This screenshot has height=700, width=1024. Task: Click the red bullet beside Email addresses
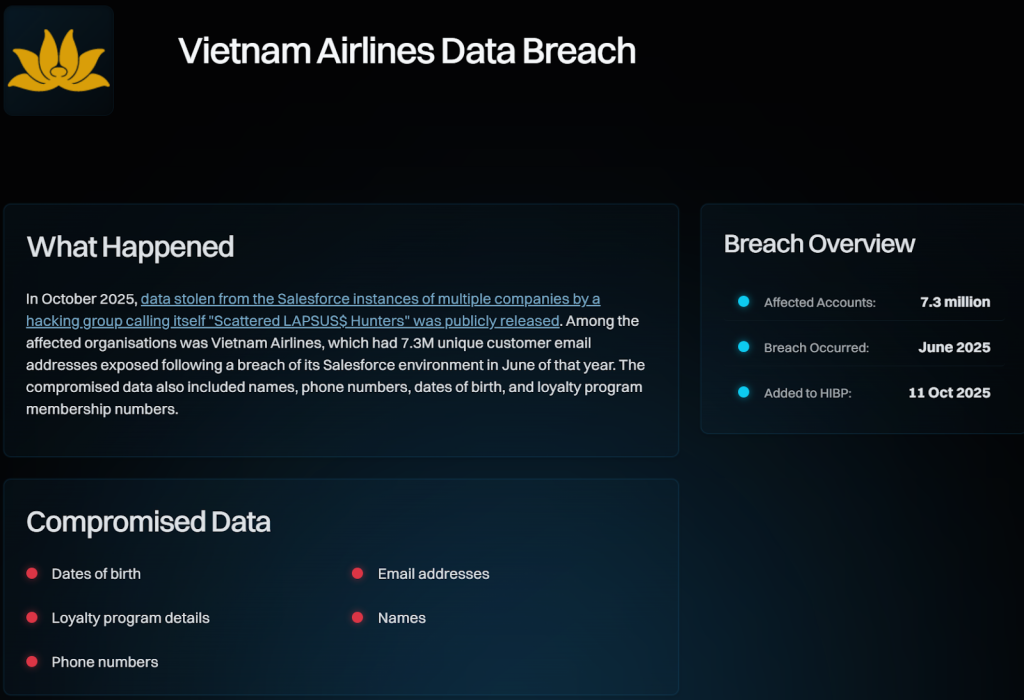[x=357, y=573]
